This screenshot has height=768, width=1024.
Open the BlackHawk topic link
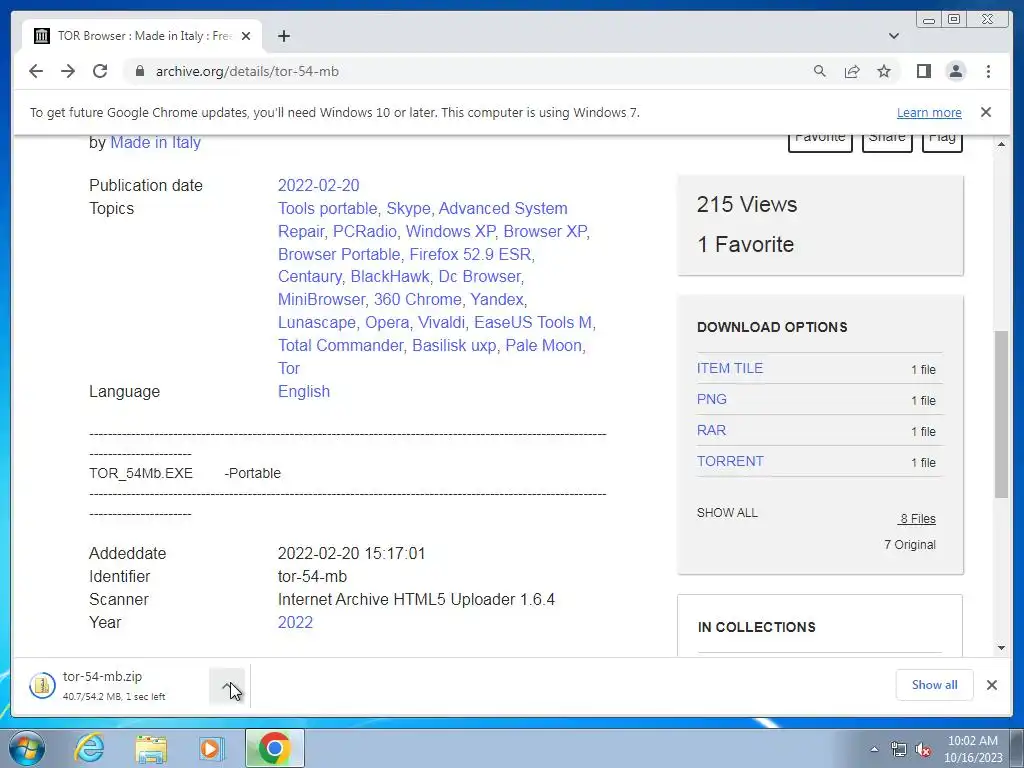pos(390,276)
